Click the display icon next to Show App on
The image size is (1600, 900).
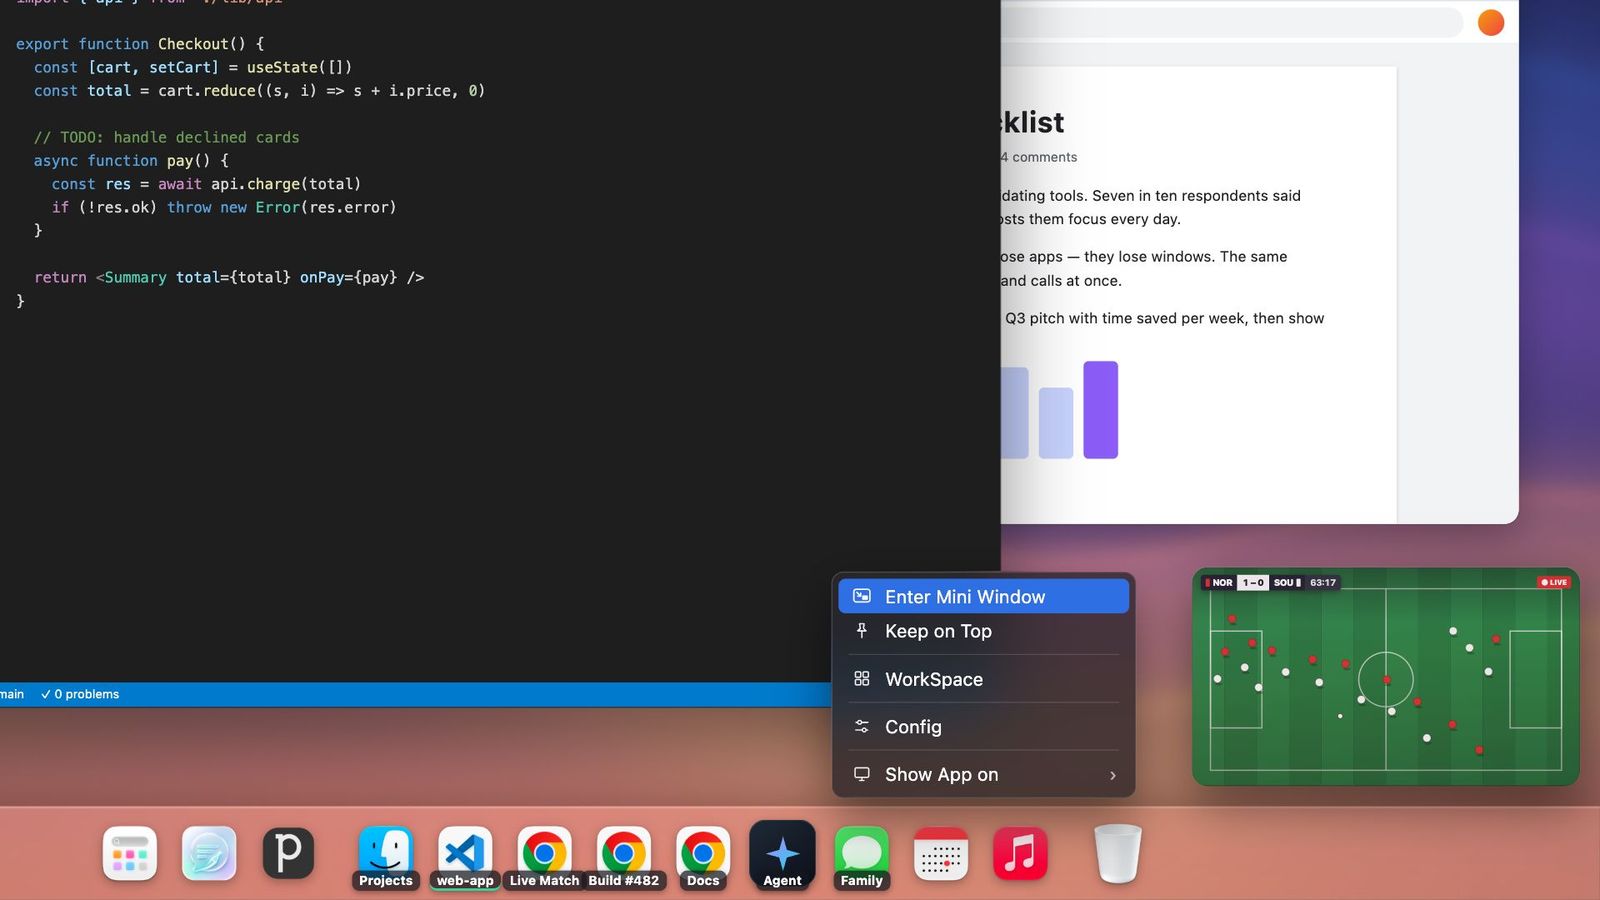click(861, 774)
